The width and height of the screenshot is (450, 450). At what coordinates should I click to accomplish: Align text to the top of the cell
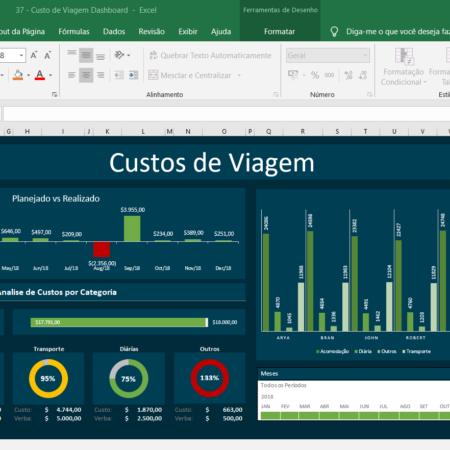pos(72,55)
